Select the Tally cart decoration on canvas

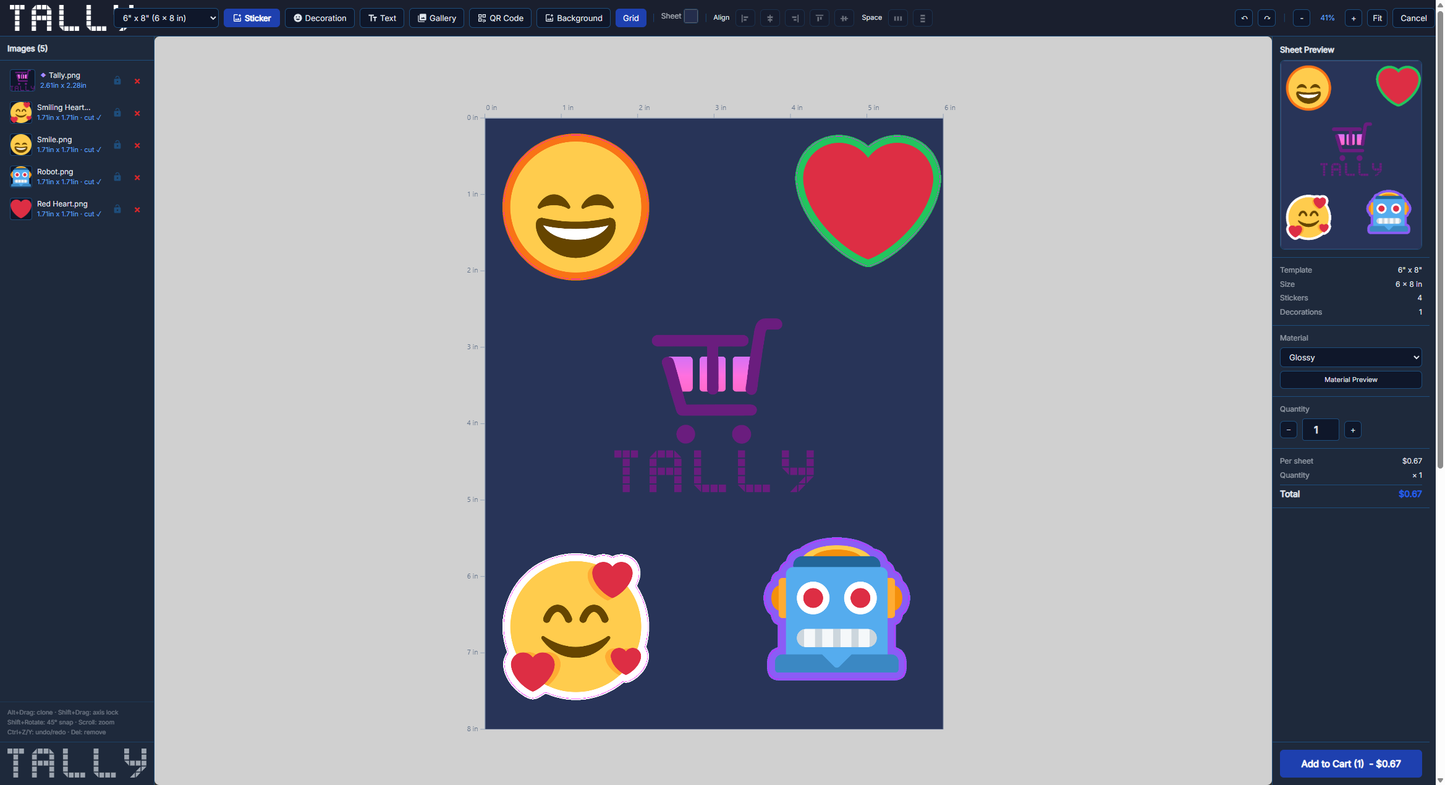click(714, 405)
